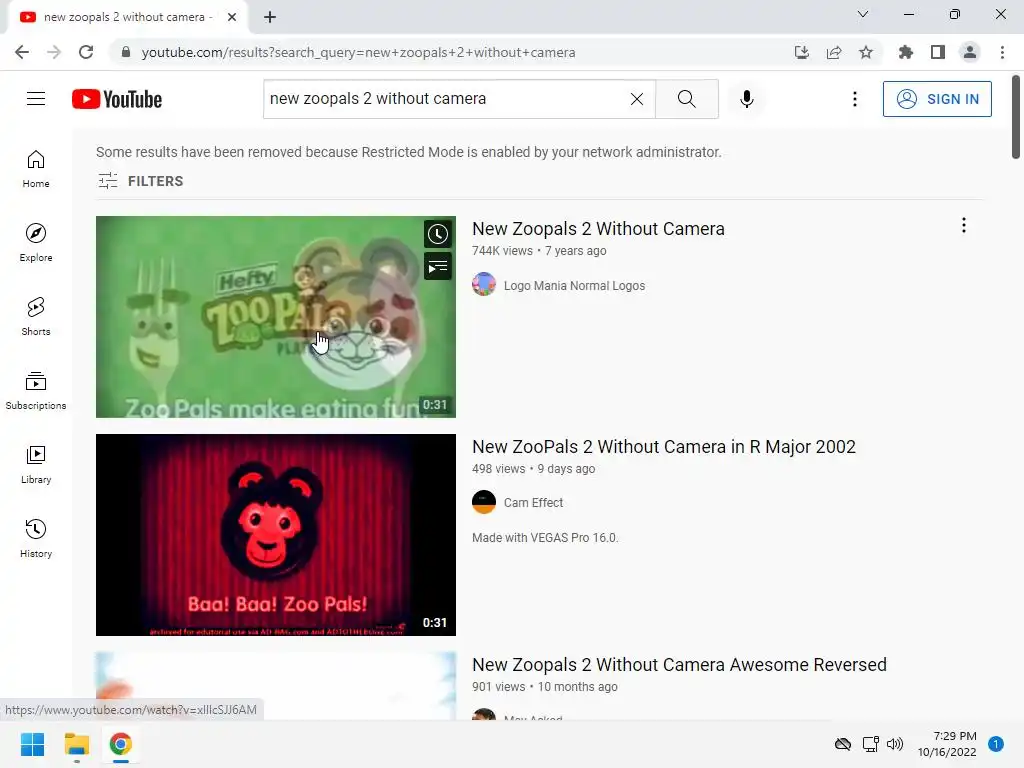Click Chrome icon in taskbar

click(x=121, y=744)
